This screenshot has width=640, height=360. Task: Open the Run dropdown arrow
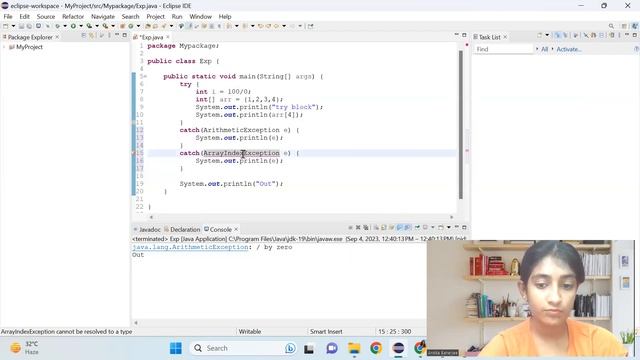[x=81, y=26]
